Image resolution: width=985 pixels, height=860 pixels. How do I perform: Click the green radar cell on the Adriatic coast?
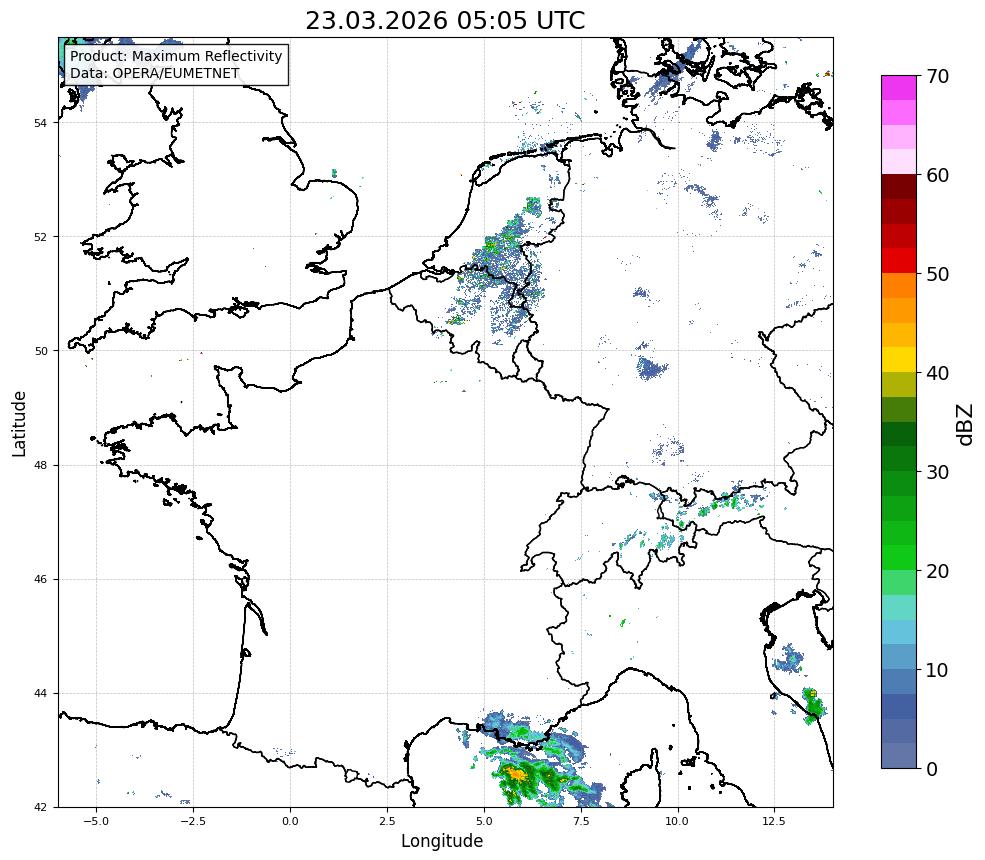[814, 705]
